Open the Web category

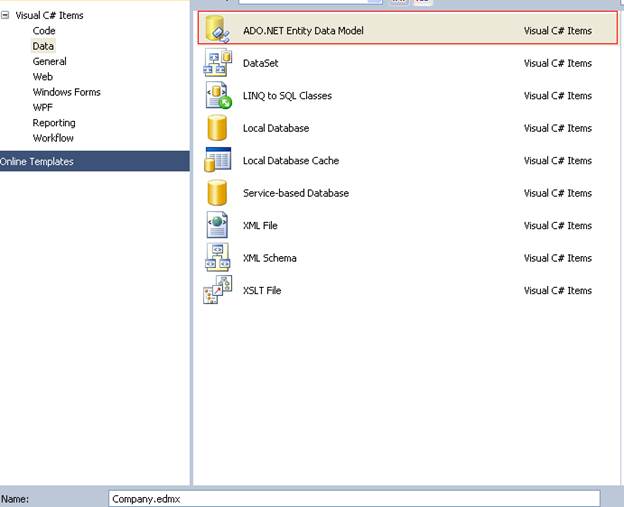pos(43,76)
